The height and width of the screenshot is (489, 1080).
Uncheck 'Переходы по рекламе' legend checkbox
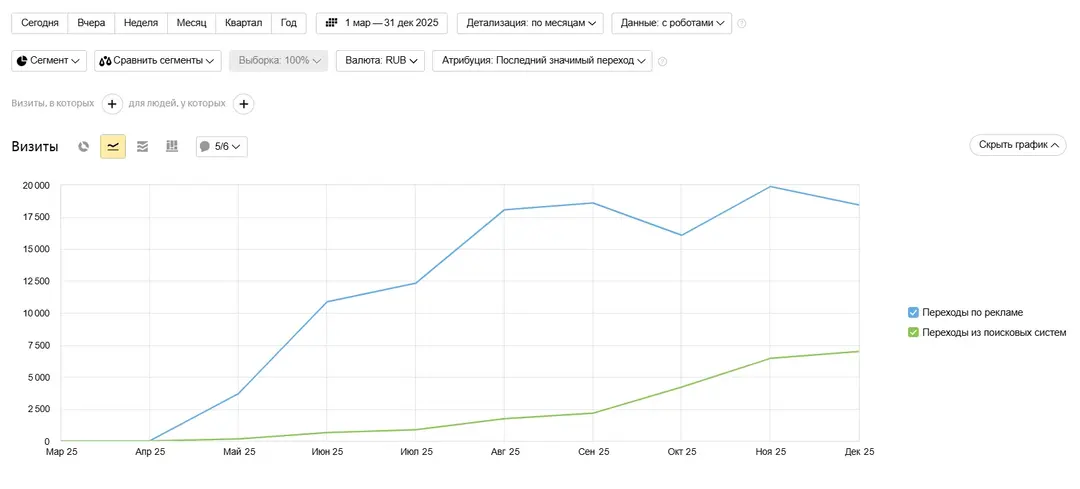point(913,312)
